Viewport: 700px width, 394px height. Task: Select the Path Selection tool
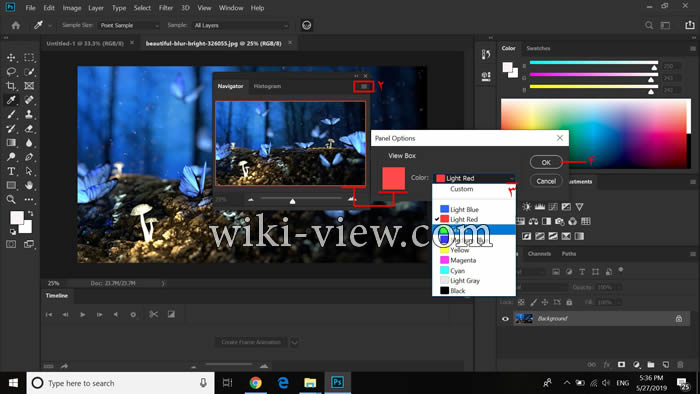click(29, 171)
